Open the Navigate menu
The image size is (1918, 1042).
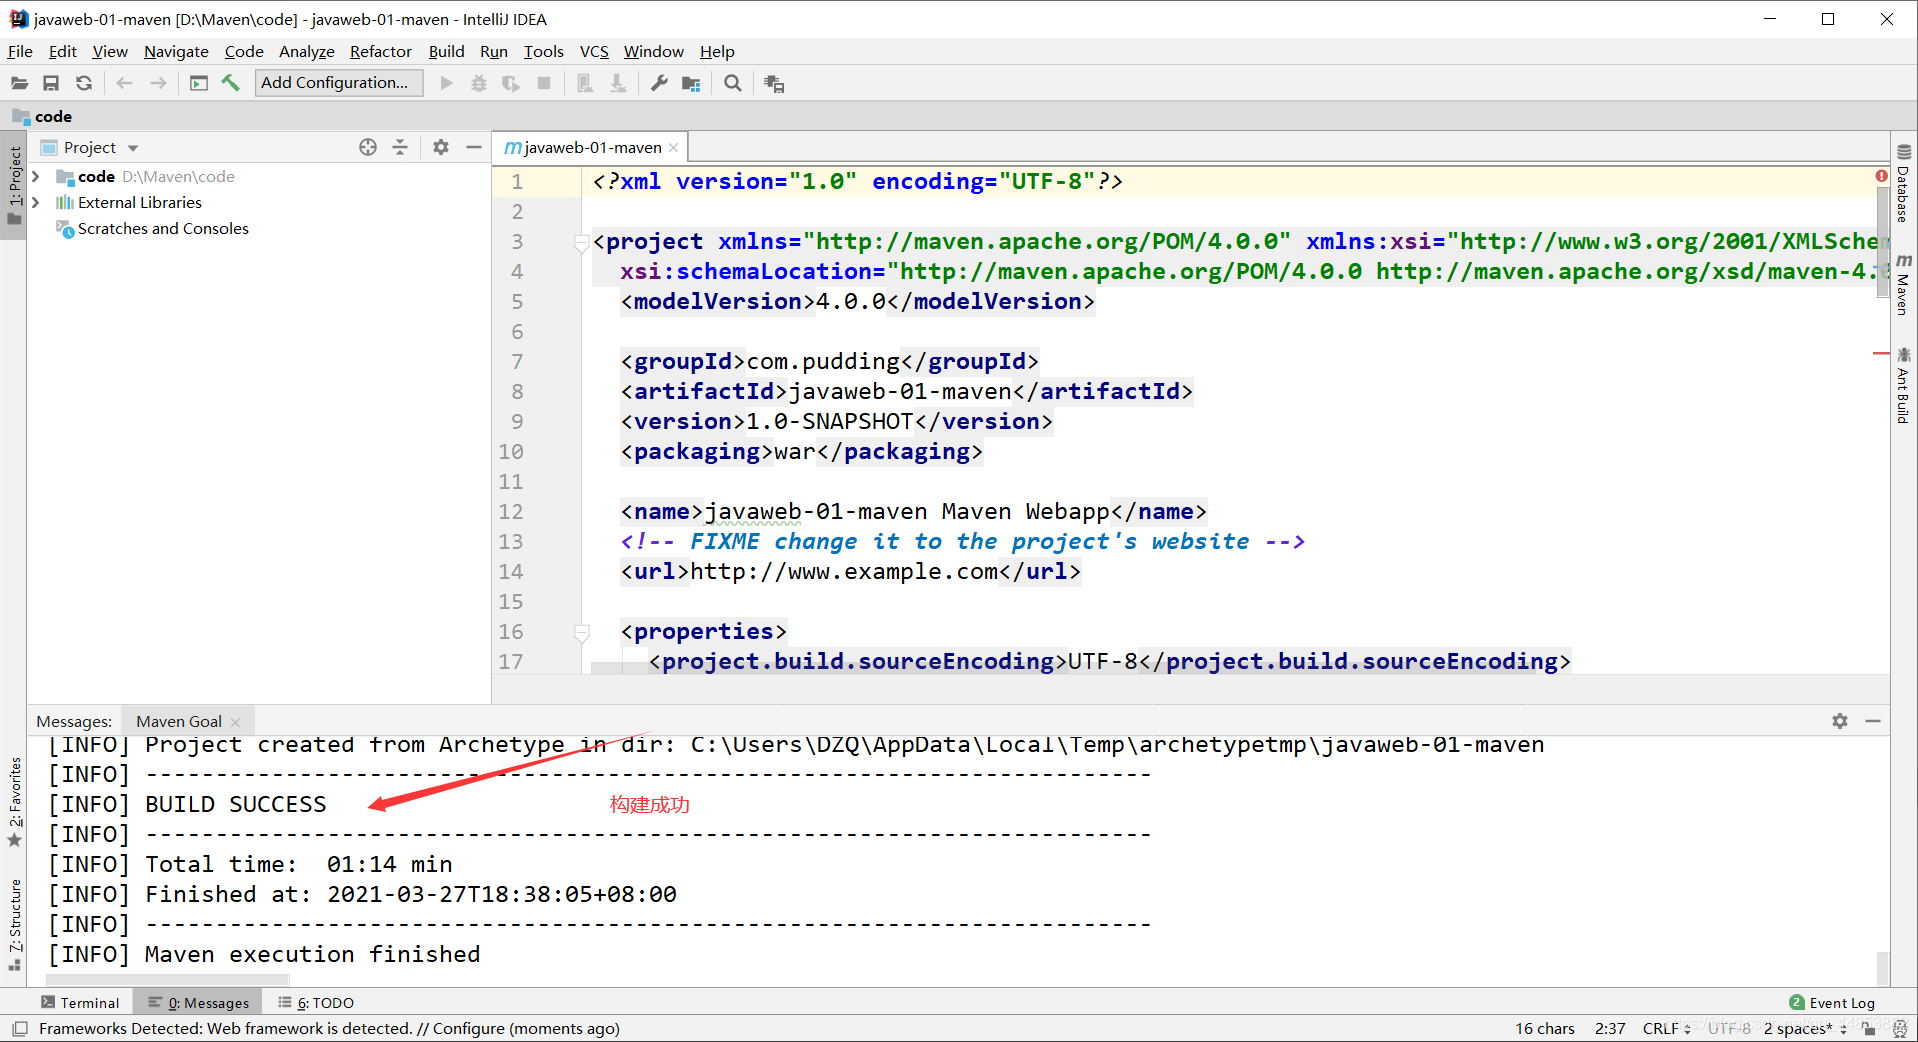click(176, 51)
